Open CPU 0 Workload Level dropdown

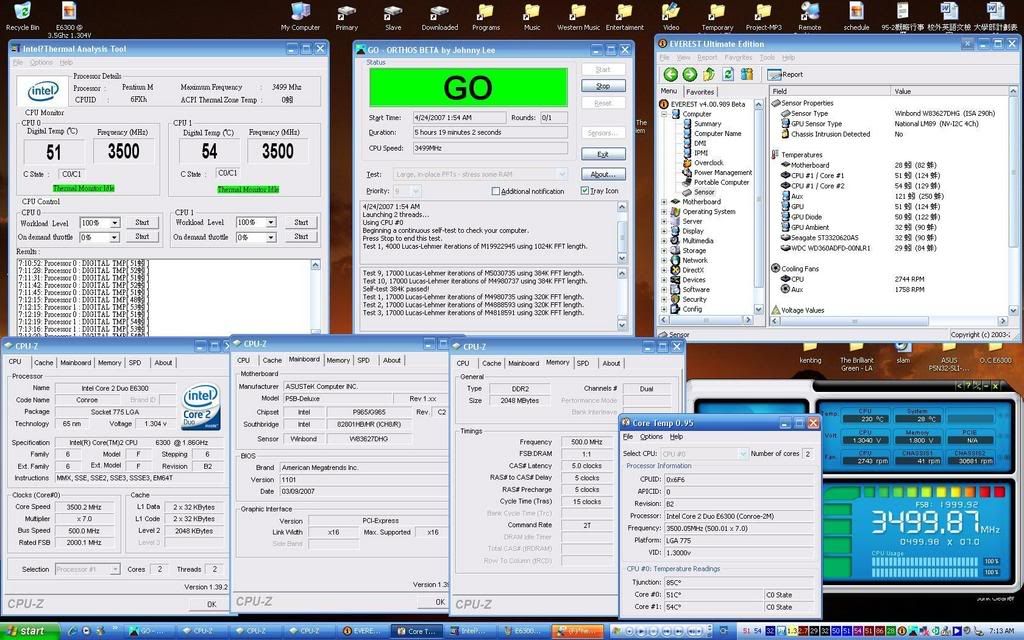click(x=115, y=223)
